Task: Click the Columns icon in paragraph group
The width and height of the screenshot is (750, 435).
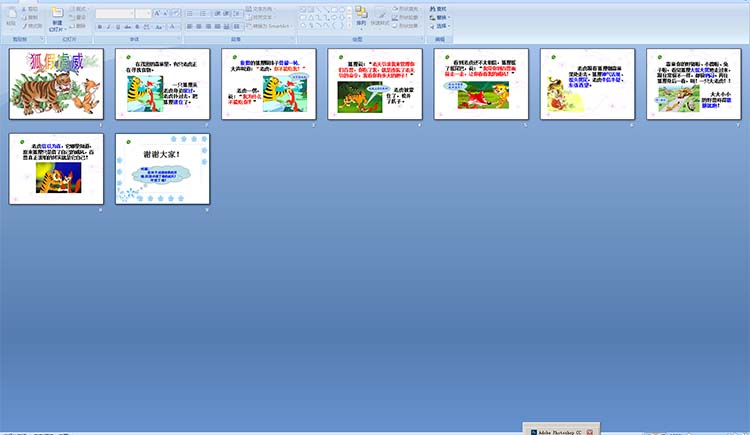Action: (x=237, y=26)
